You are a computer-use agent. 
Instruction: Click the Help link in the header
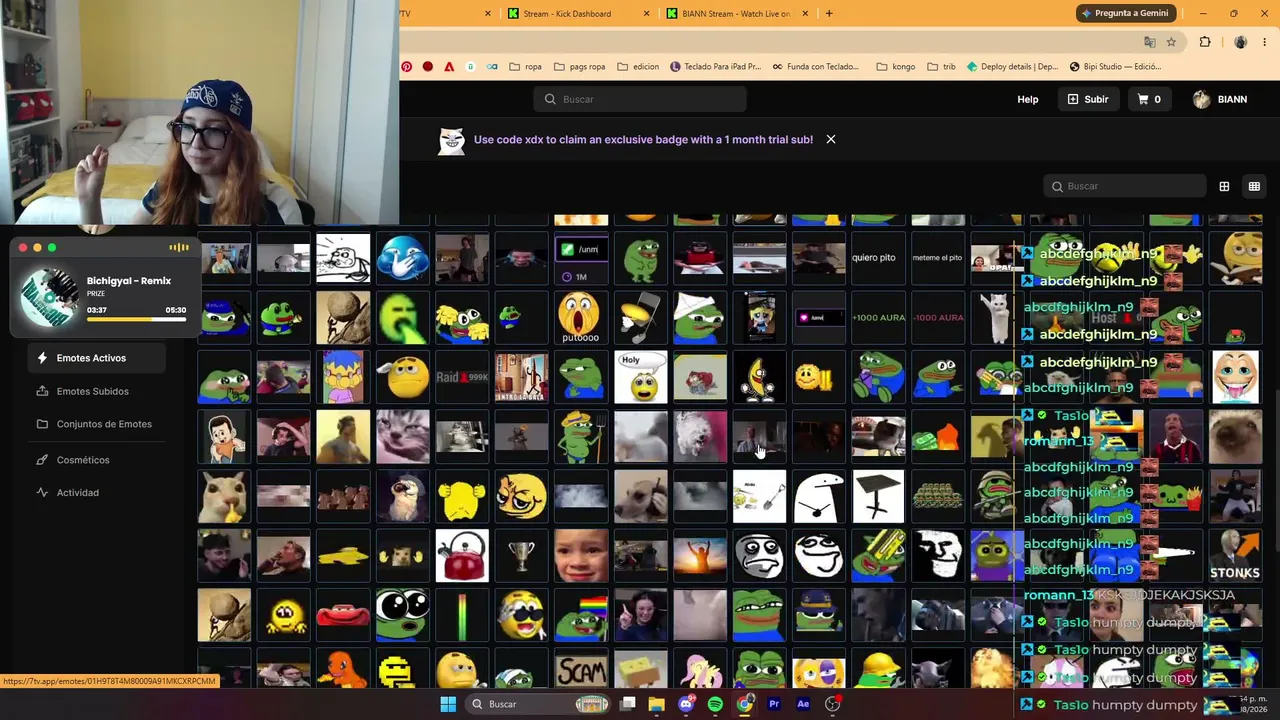pyautogui.click(x=1028, y=99)
